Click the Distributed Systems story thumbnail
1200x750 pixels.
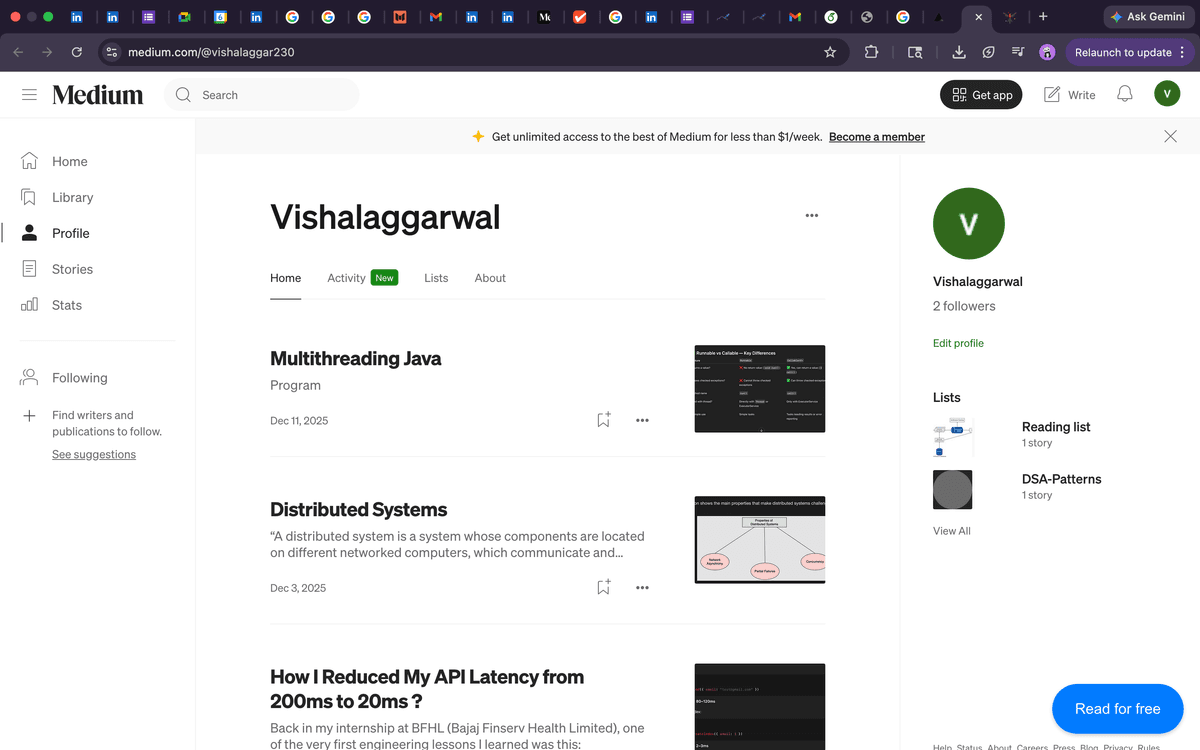(x=760, y=540)
